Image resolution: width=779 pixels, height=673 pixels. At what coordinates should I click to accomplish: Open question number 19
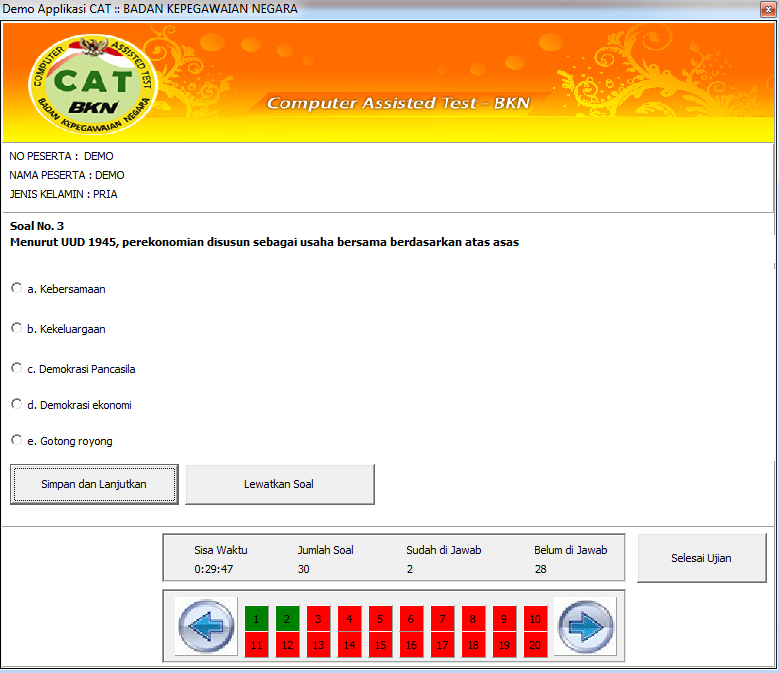[x=504, y=645]
